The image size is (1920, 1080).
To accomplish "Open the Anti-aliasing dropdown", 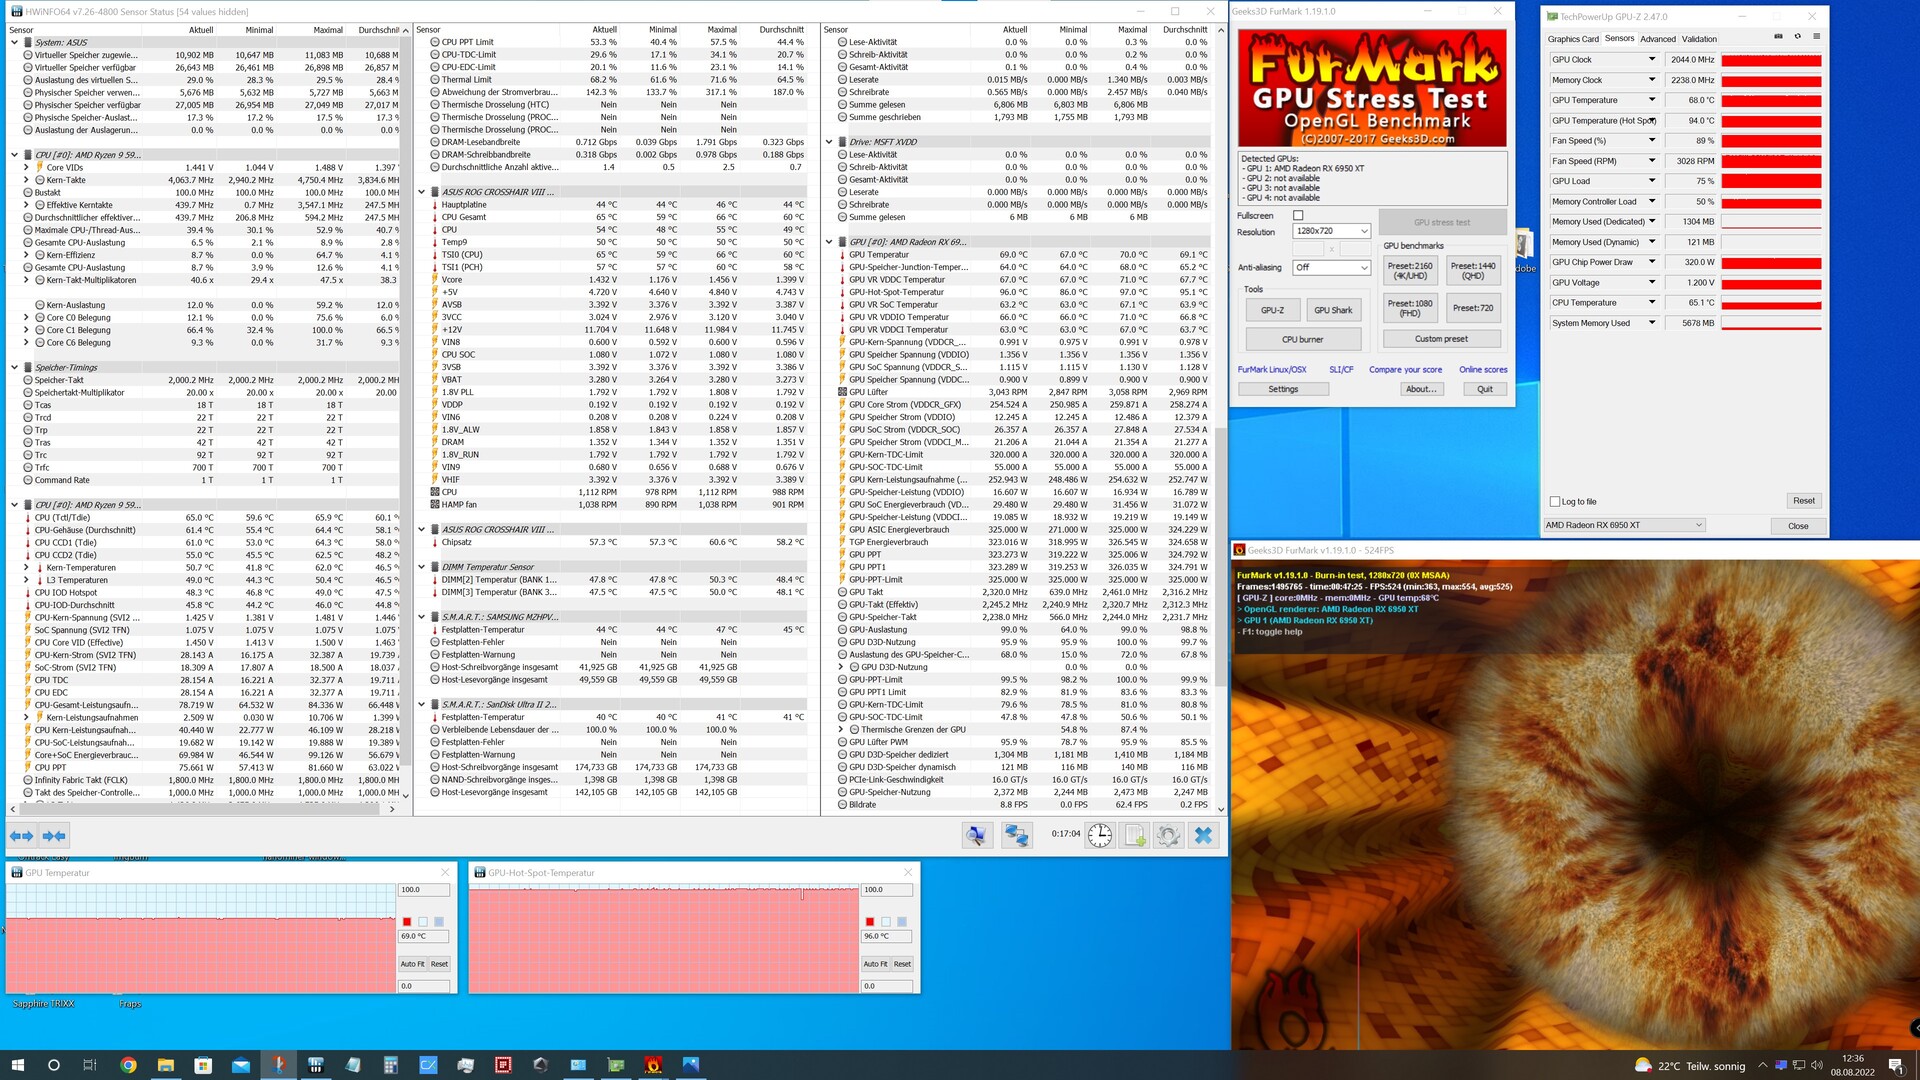I will pyautogui.click(x=1331, y=268).
